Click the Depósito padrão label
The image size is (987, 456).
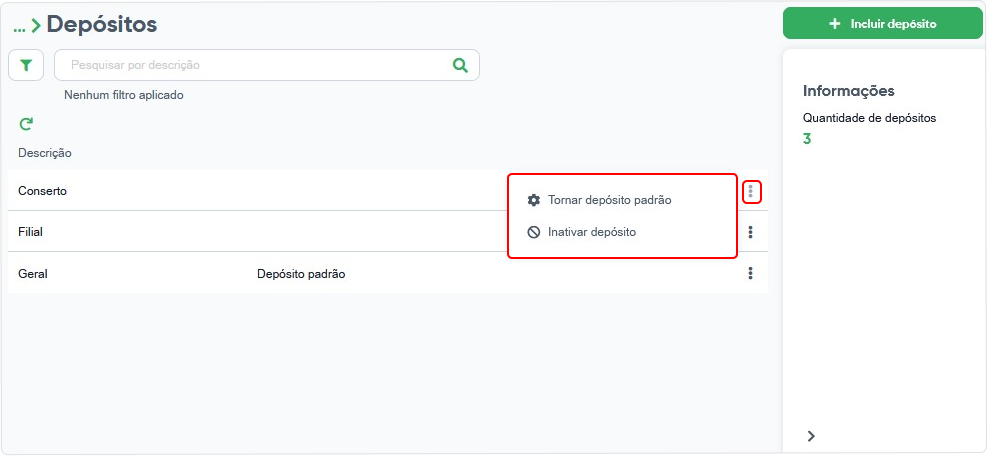click(x=301, y=275)
